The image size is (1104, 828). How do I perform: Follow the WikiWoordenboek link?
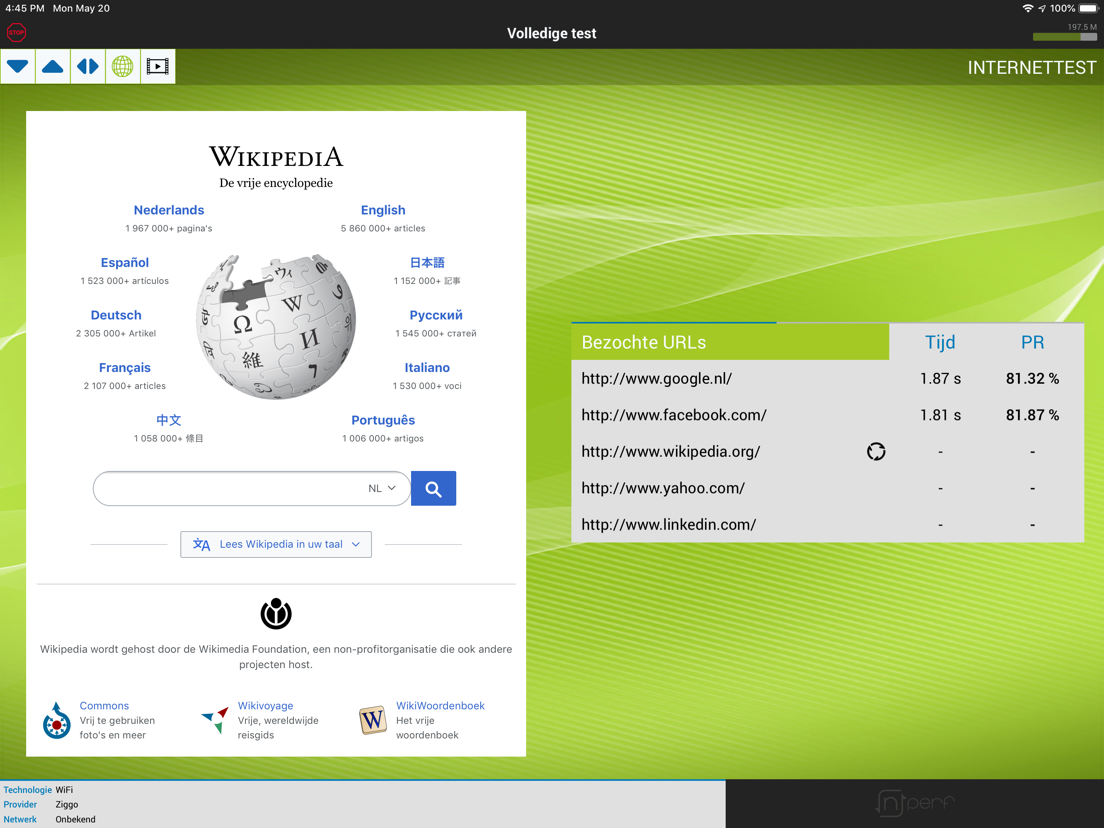(x=440, y=705)
